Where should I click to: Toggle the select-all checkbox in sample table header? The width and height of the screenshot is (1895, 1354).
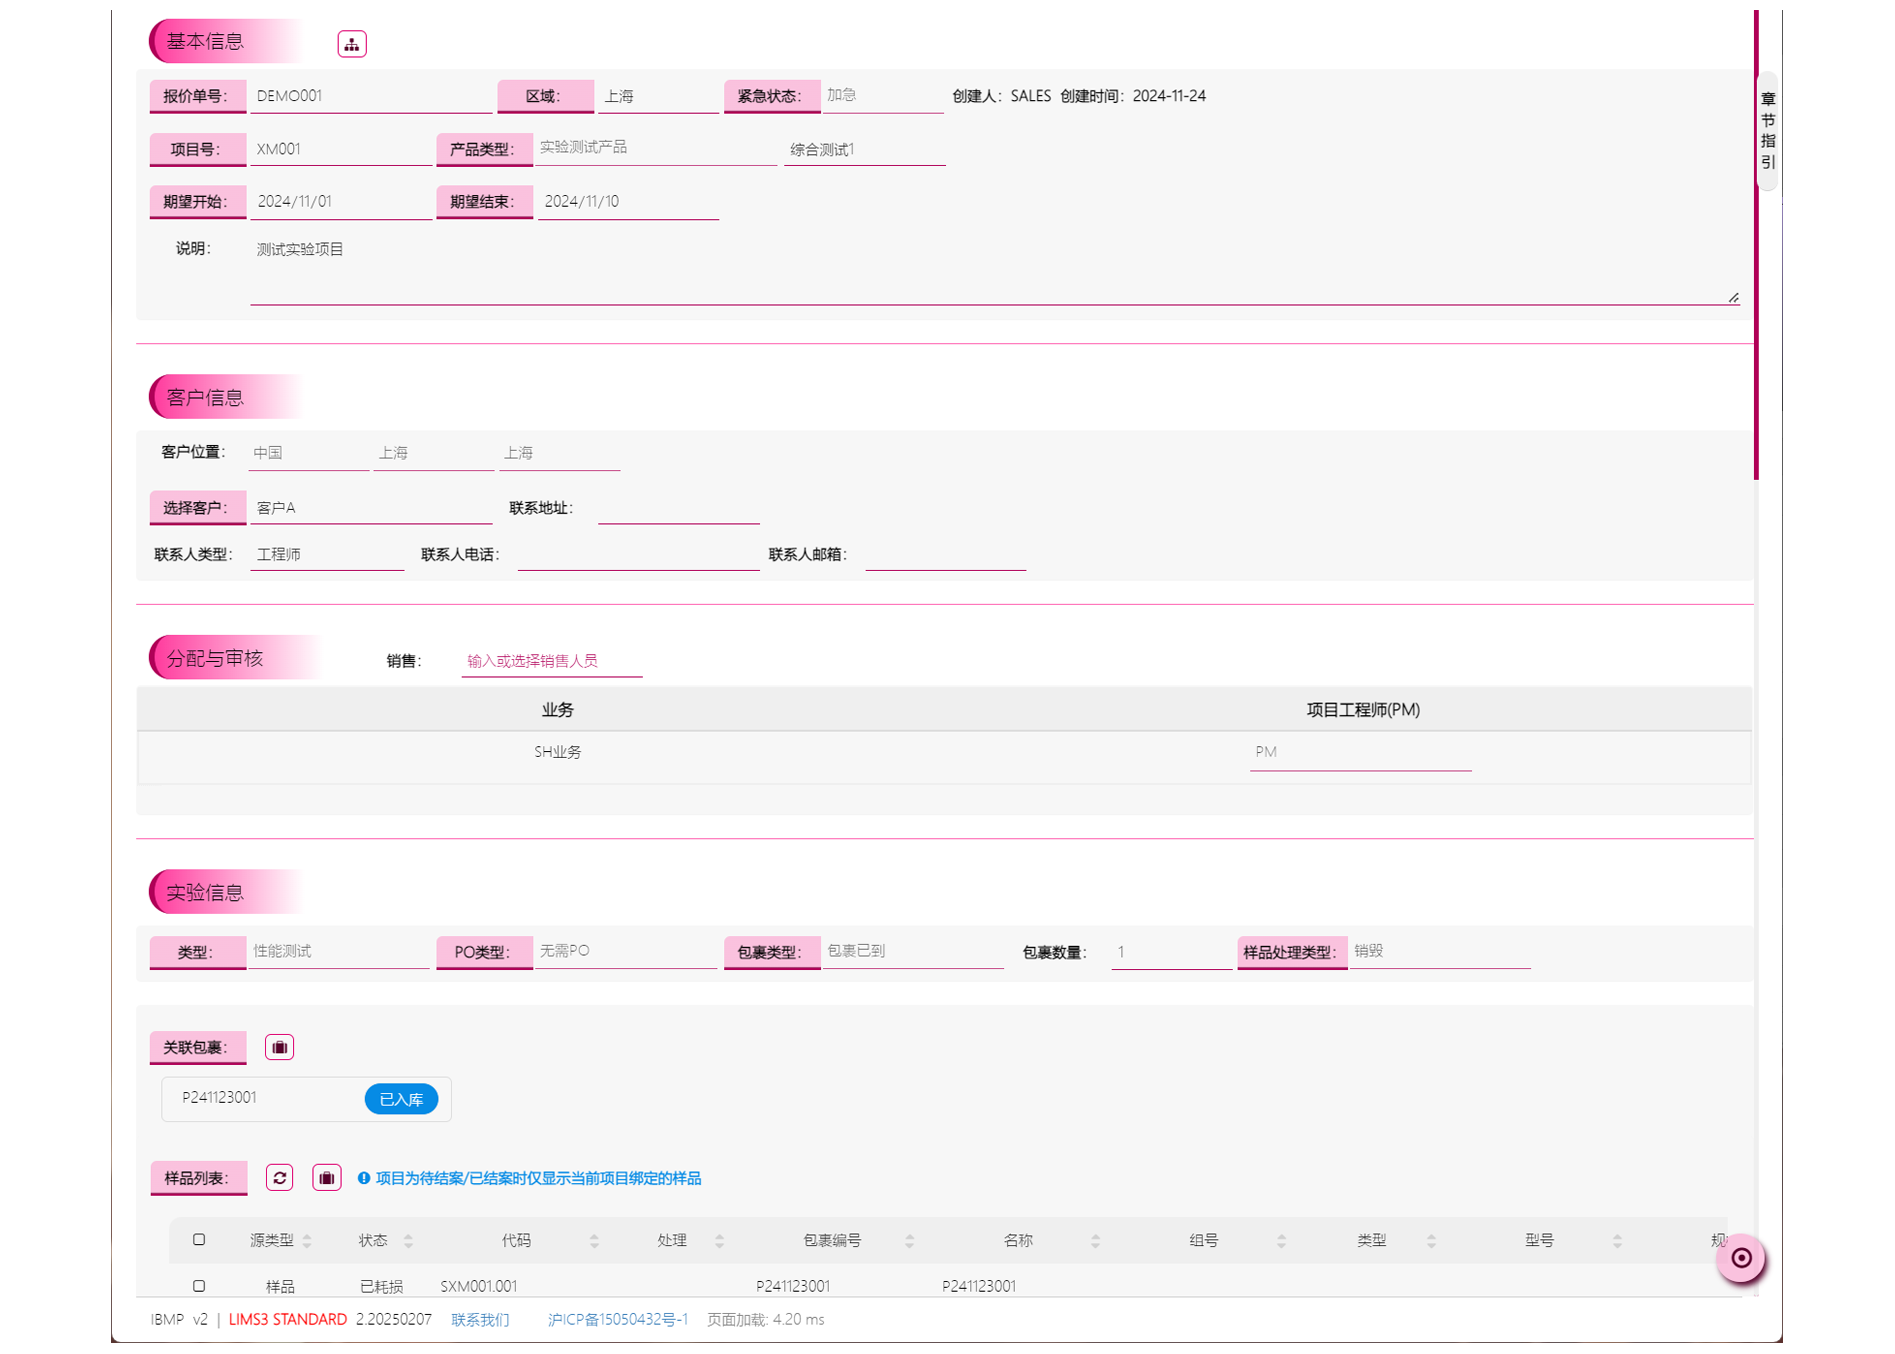199,1240
